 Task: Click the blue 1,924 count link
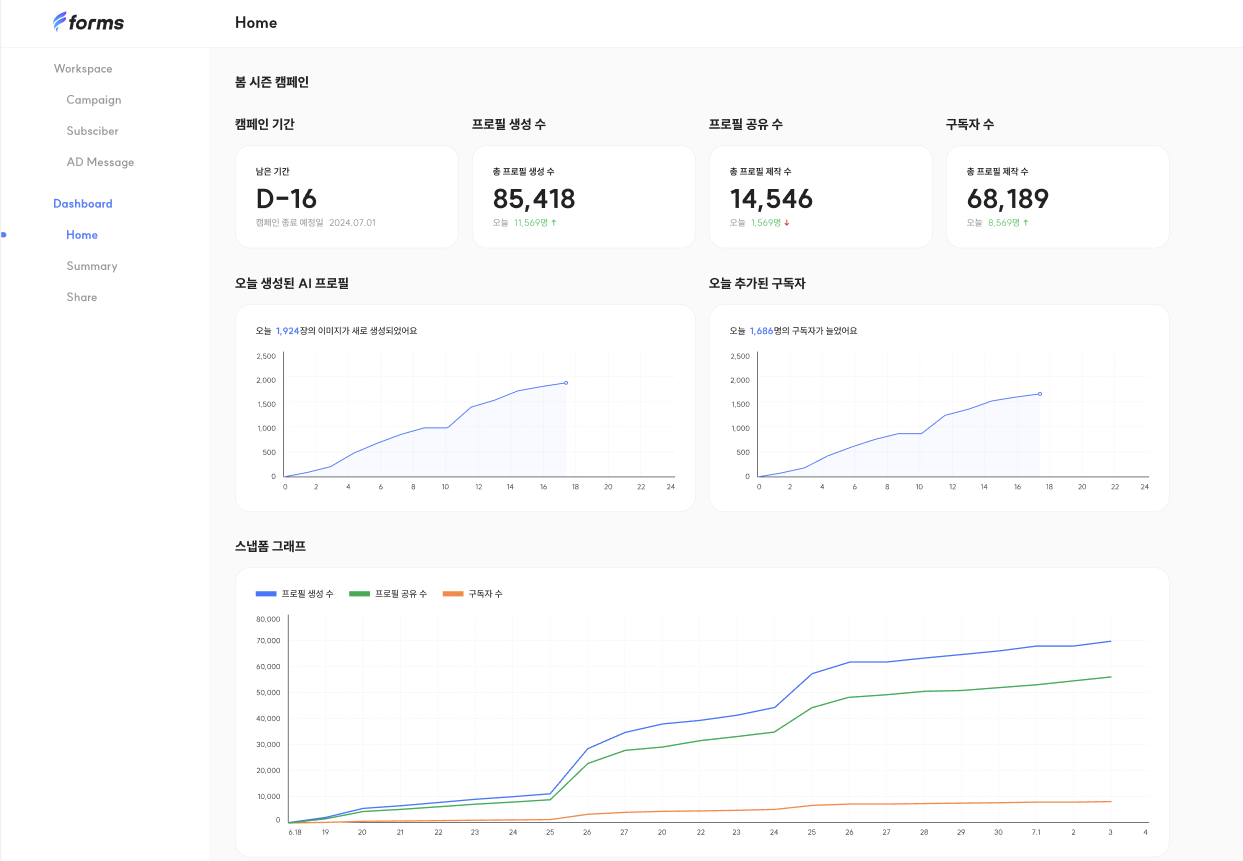point(287,331)
